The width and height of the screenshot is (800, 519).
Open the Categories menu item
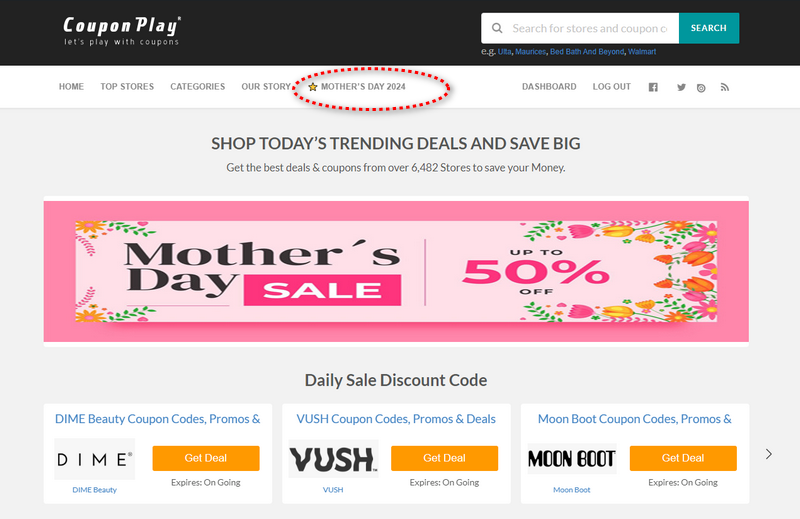197,87
